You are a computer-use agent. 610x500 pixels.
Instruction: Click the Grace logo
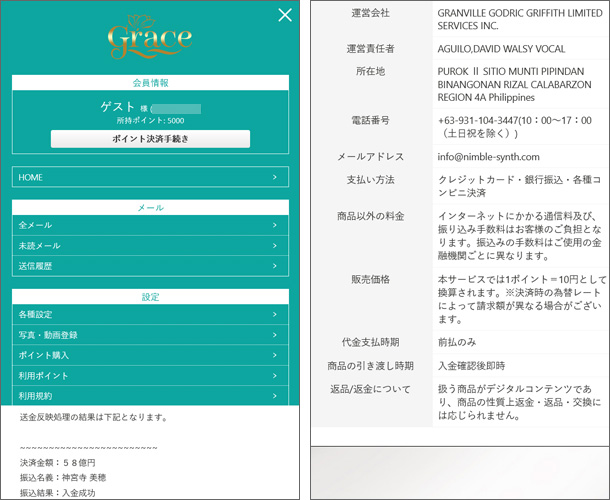pyautogui.click(x=150, y=37)
